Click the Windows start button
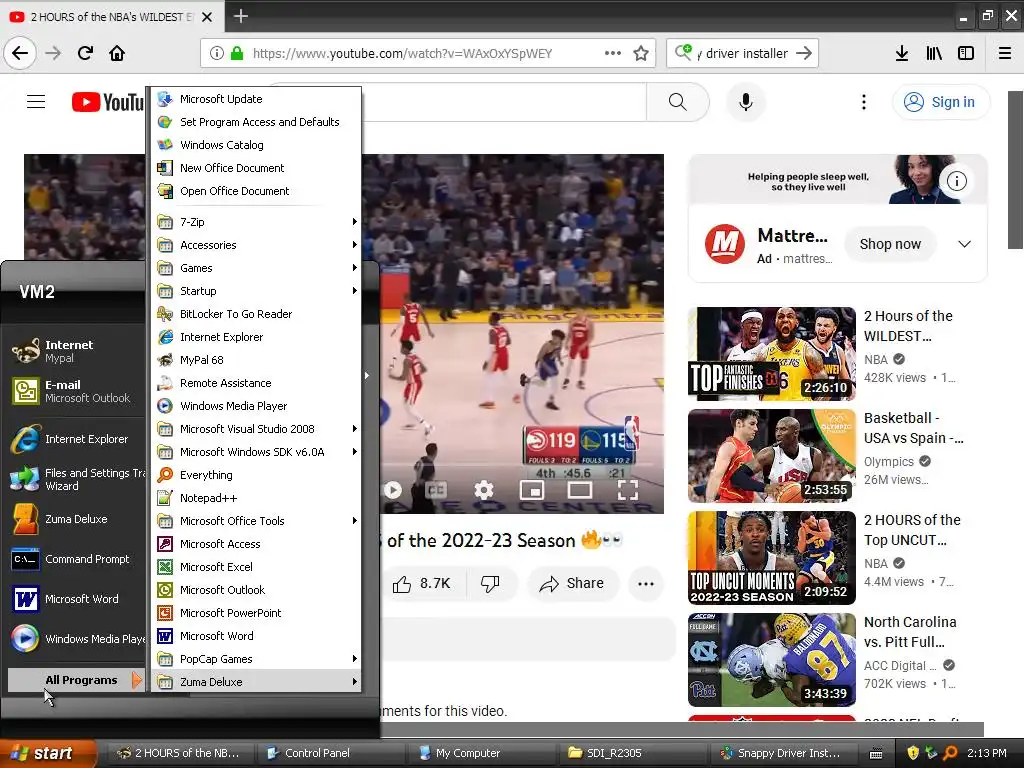 pos(47,753)
